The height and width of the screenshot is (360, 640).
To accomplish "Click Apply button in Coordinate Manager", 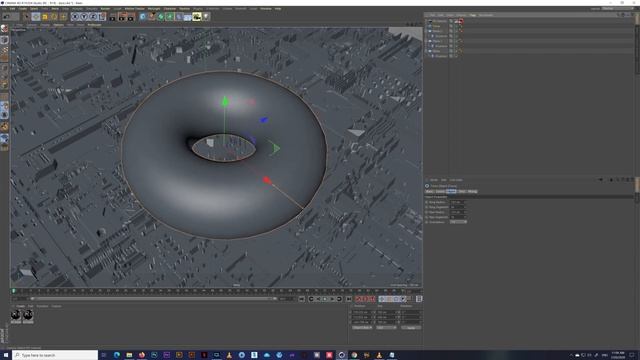I will pos(411,327).
